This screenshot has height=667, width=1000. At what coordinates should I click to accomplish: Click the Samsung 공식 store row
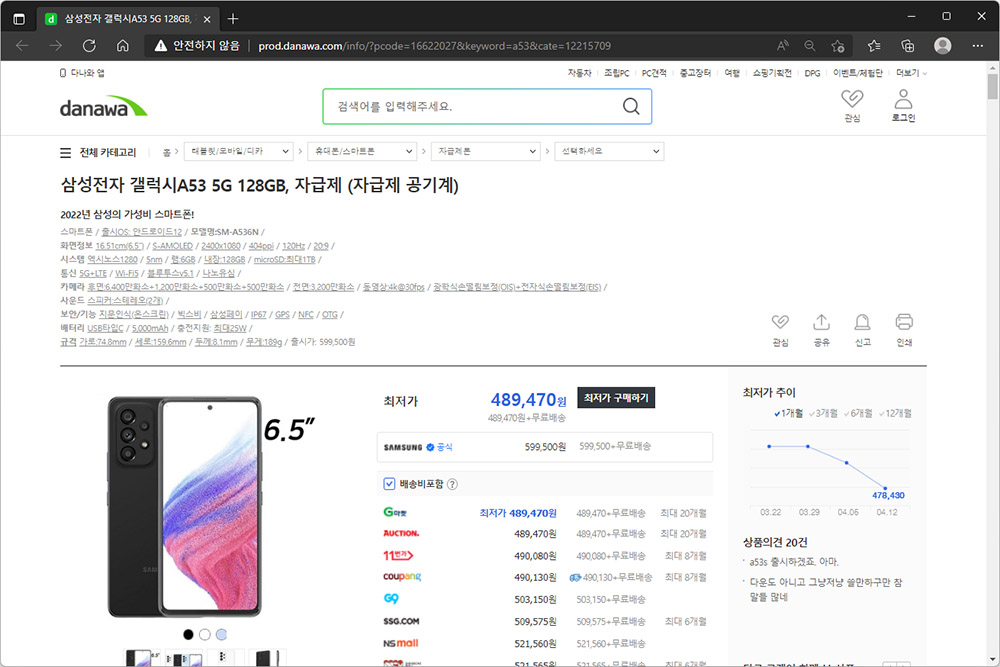(x=545, y=447)
